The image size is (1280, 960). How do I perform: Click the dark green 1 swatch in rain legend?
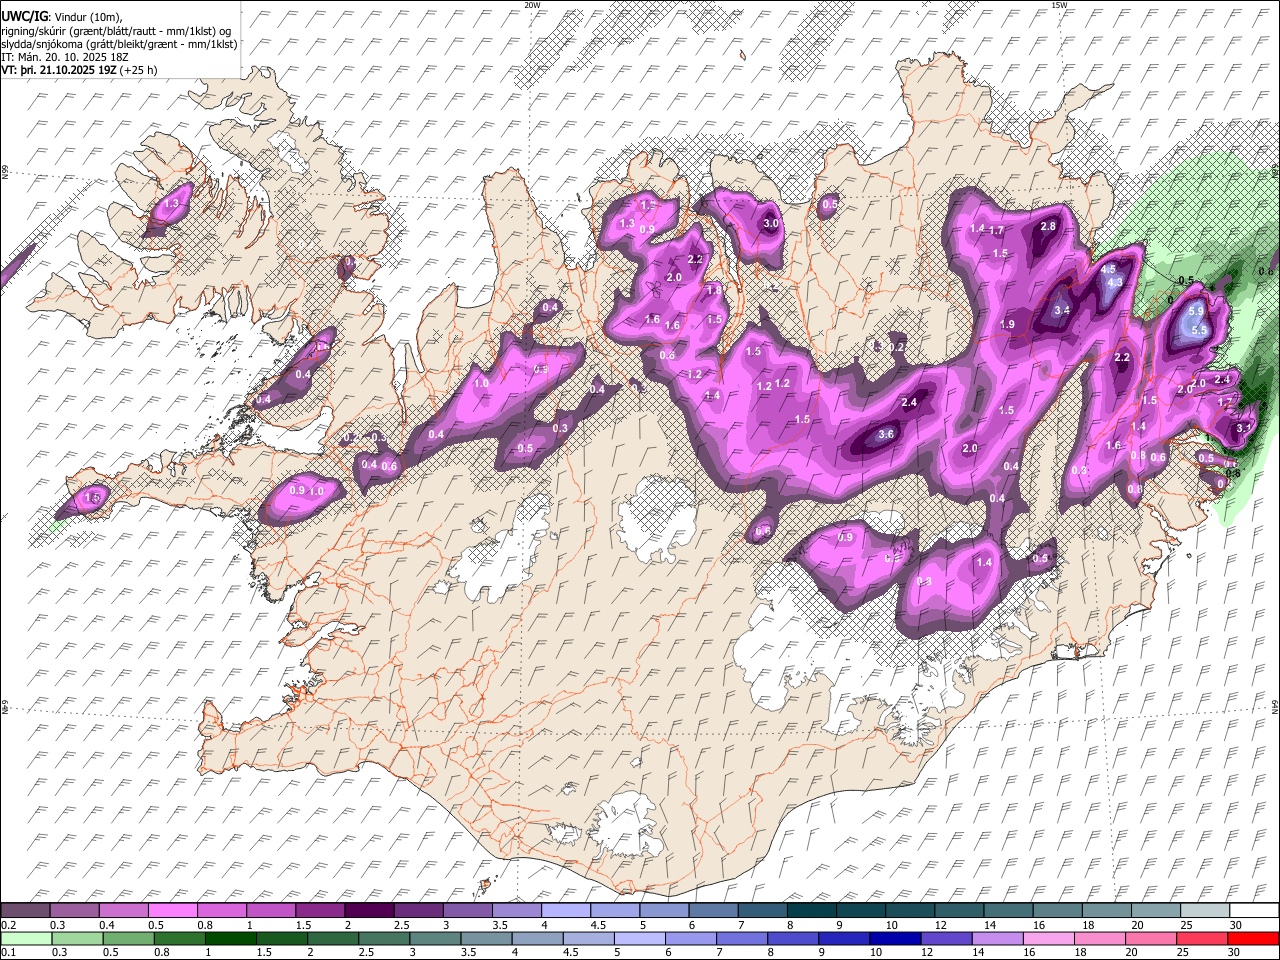tap(230, 938)
